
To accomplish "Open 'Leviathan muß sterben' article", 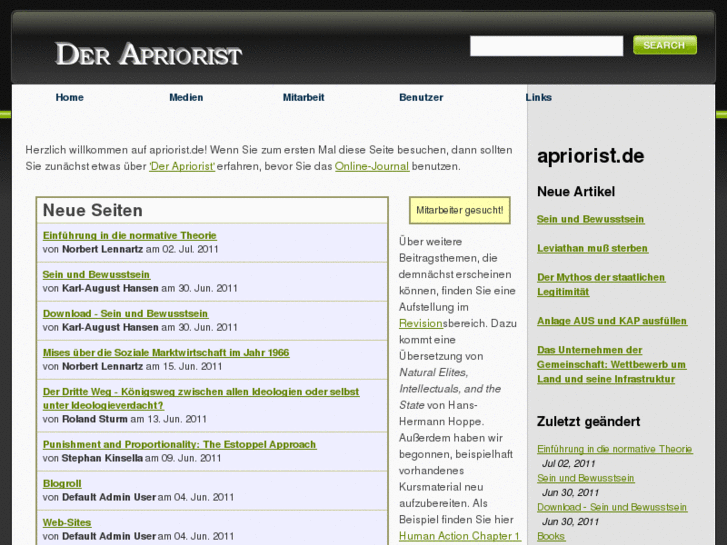I will [593, 248].
